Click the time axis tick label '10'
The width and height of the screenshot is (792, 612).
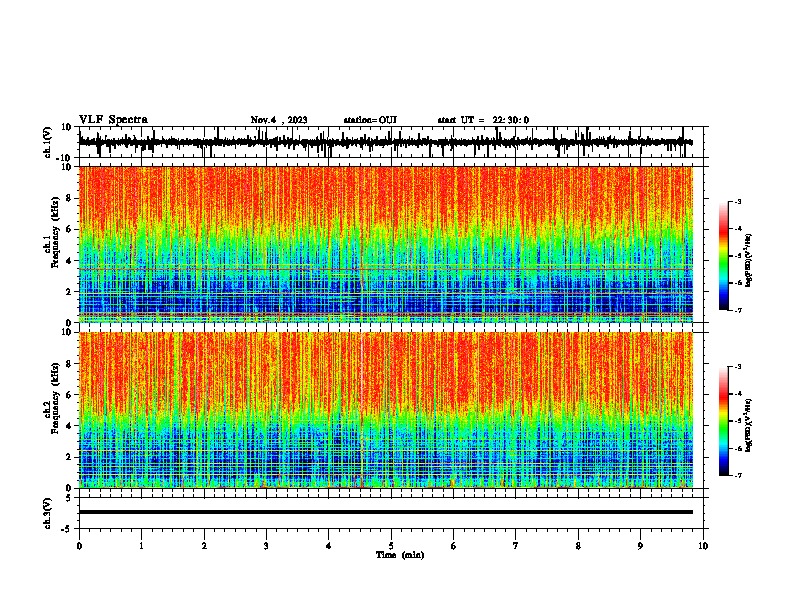(x=703, y=546)
